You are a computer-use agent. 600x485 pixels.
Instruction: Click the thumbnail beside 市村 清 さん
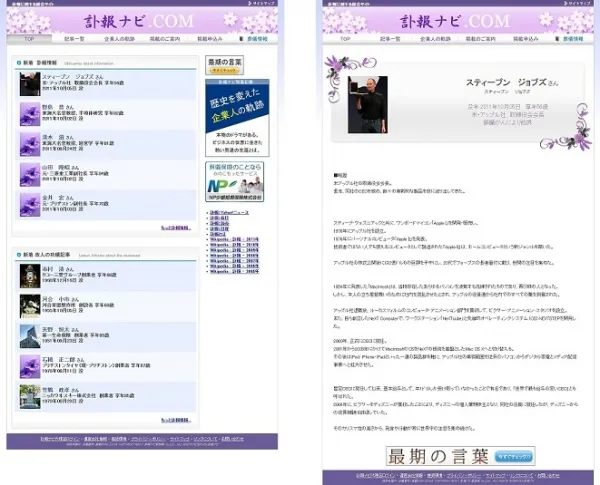(30, 276)
